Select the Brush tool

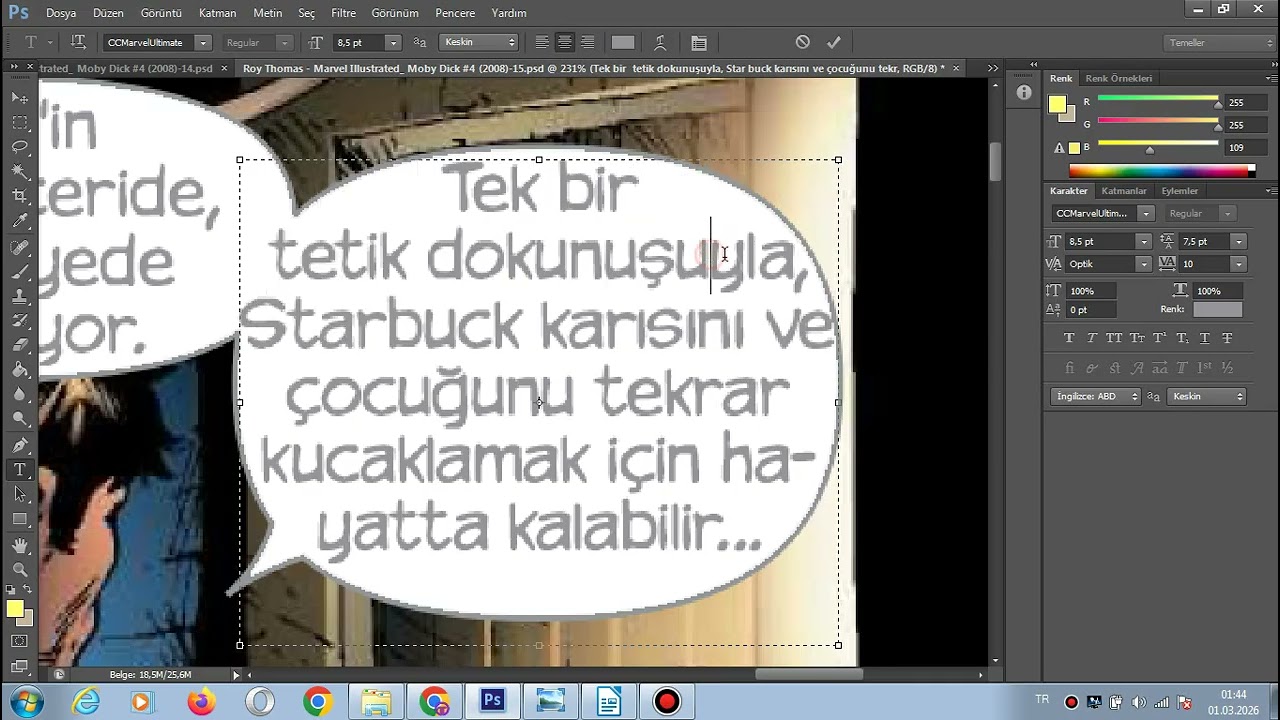[19, 271]
